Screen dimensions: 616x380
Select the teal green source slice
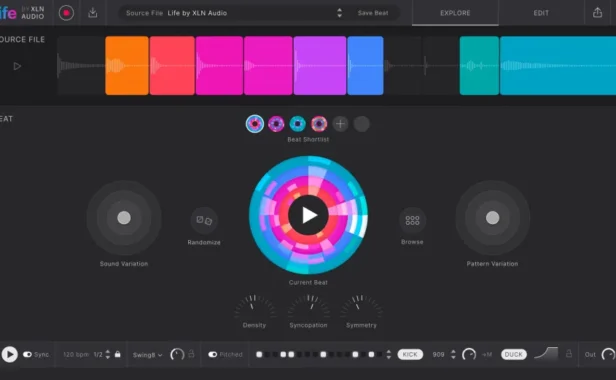(x=479, y=65)
